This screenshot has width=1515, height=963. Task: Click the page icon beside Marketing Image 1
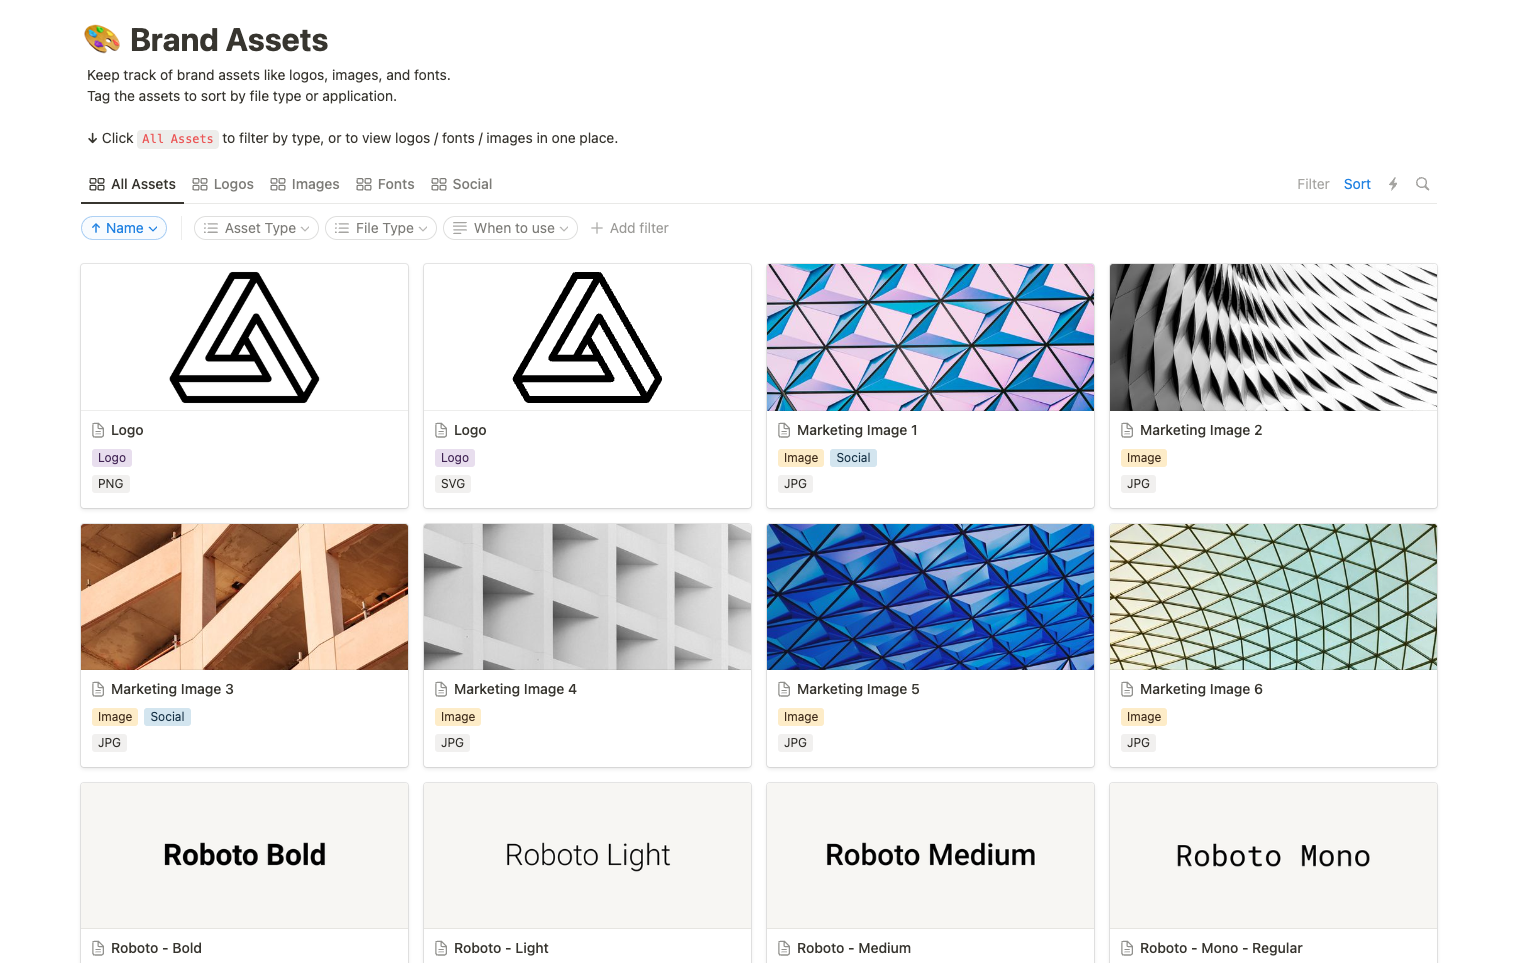tap(784, 430)
